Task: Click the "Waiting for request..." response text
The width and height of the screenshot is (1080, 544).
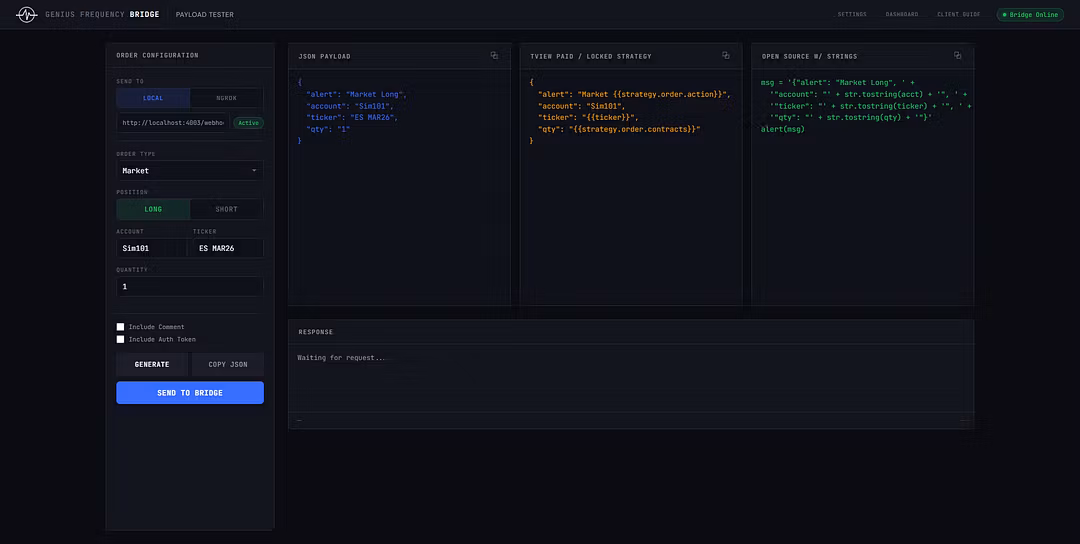Action: 342,358
